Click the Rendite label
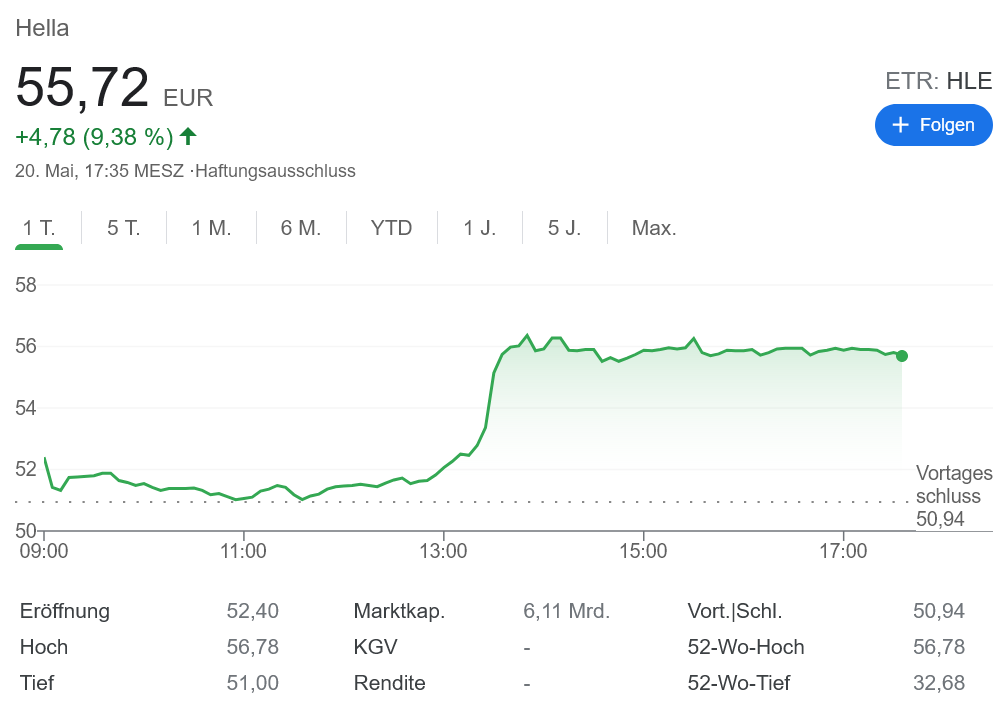 click(x=390, y=683)
